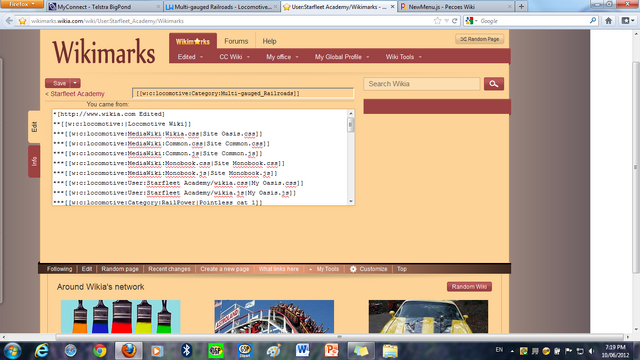Open Firefox home page icon
The image size is (640, 360).
[x=608, y=21]
